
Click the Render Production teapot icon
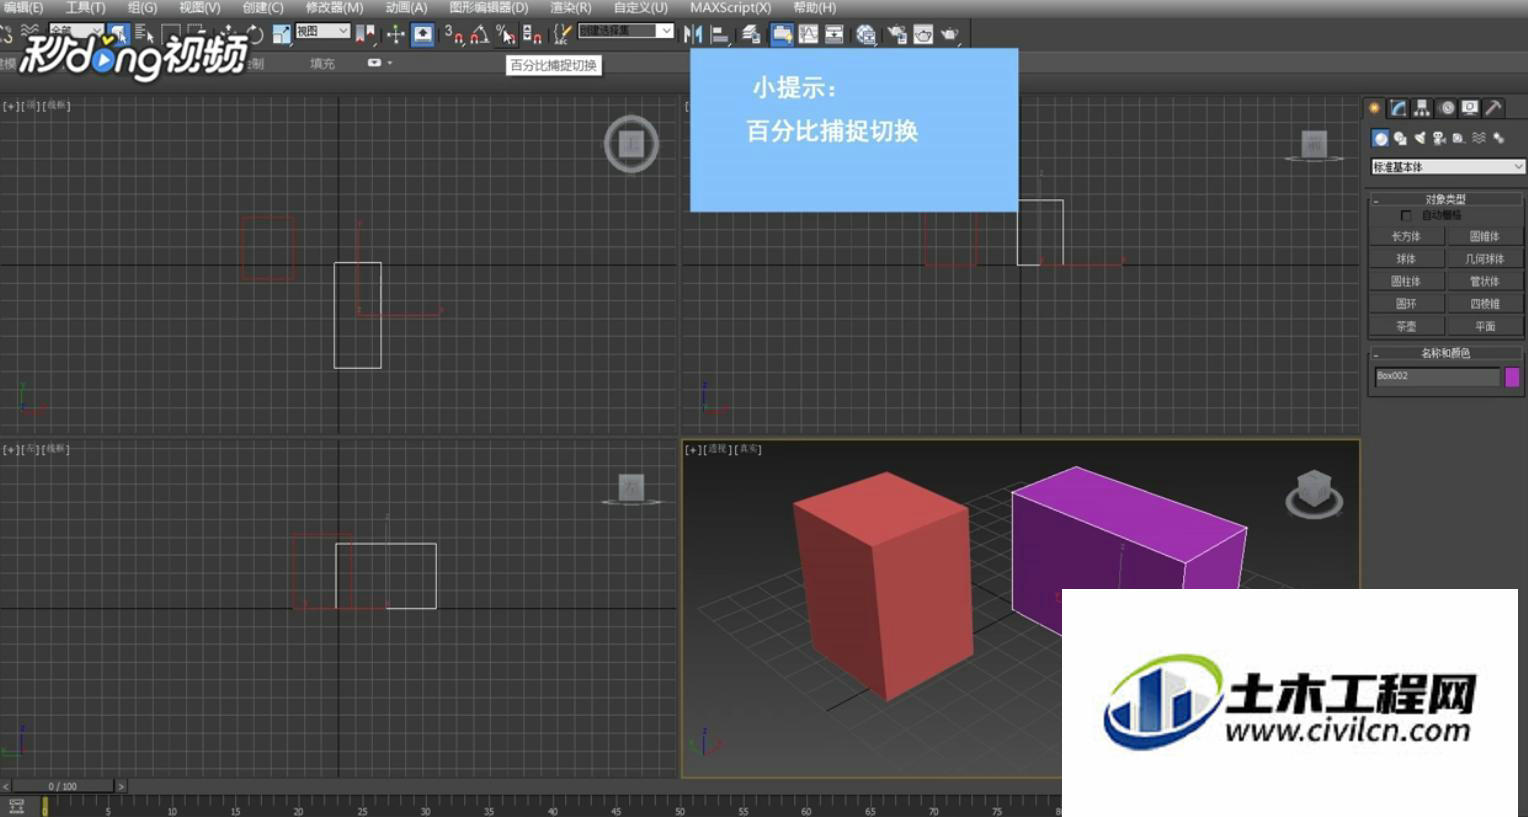tap(949, 35)
